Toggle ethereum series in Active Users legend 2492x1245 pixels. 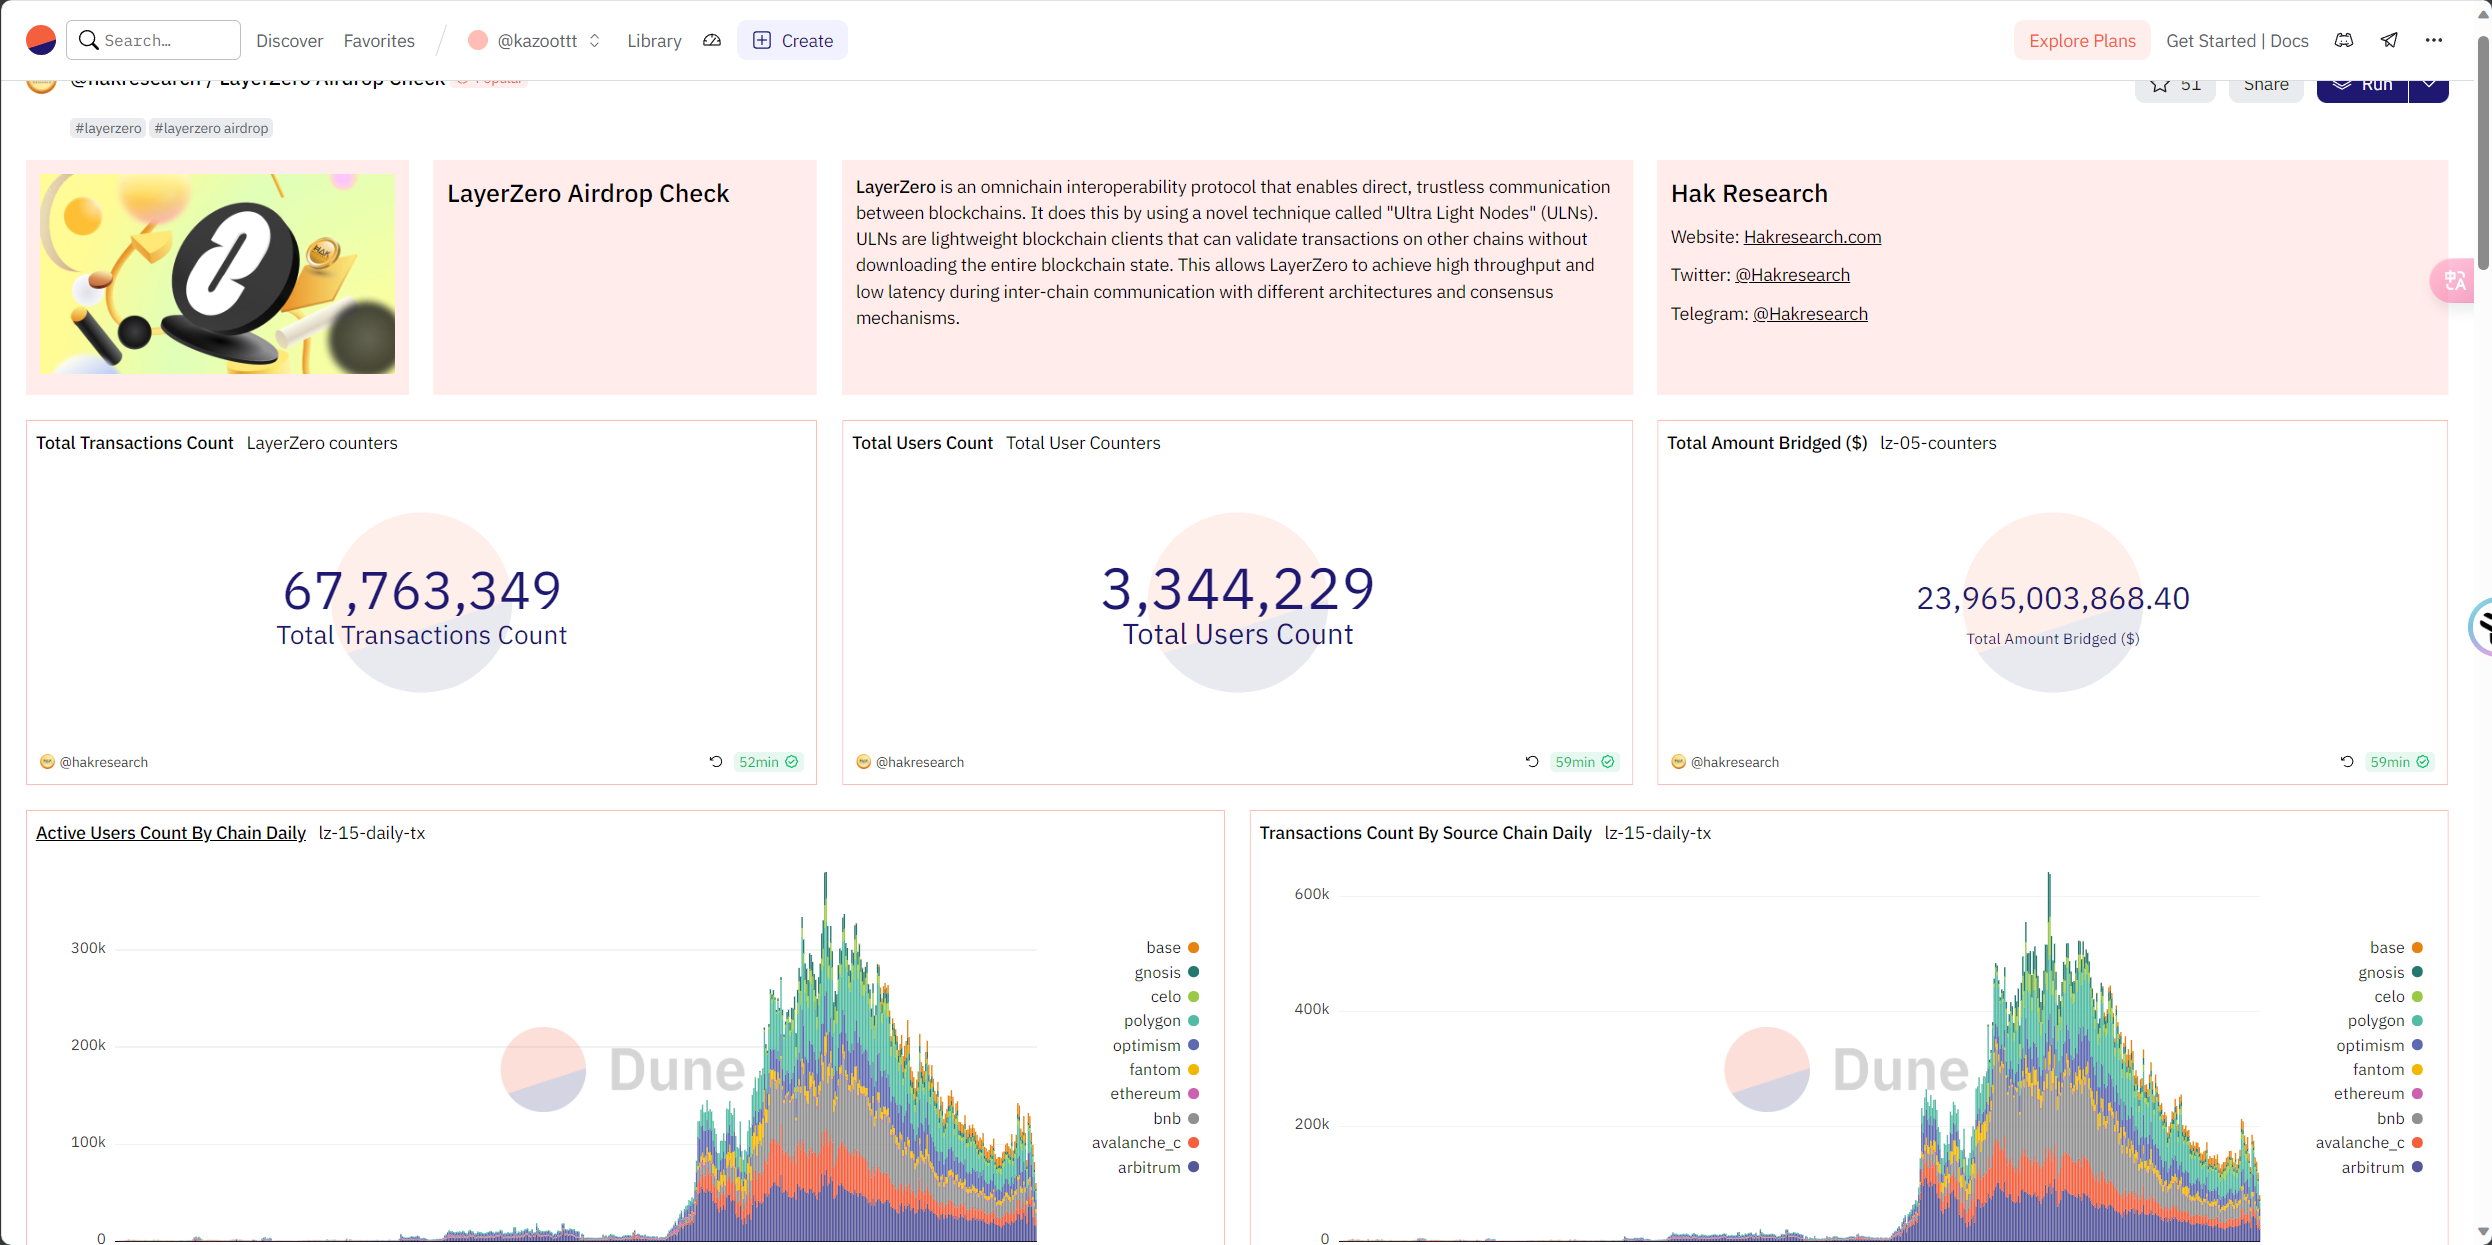coord(1154,1094)
